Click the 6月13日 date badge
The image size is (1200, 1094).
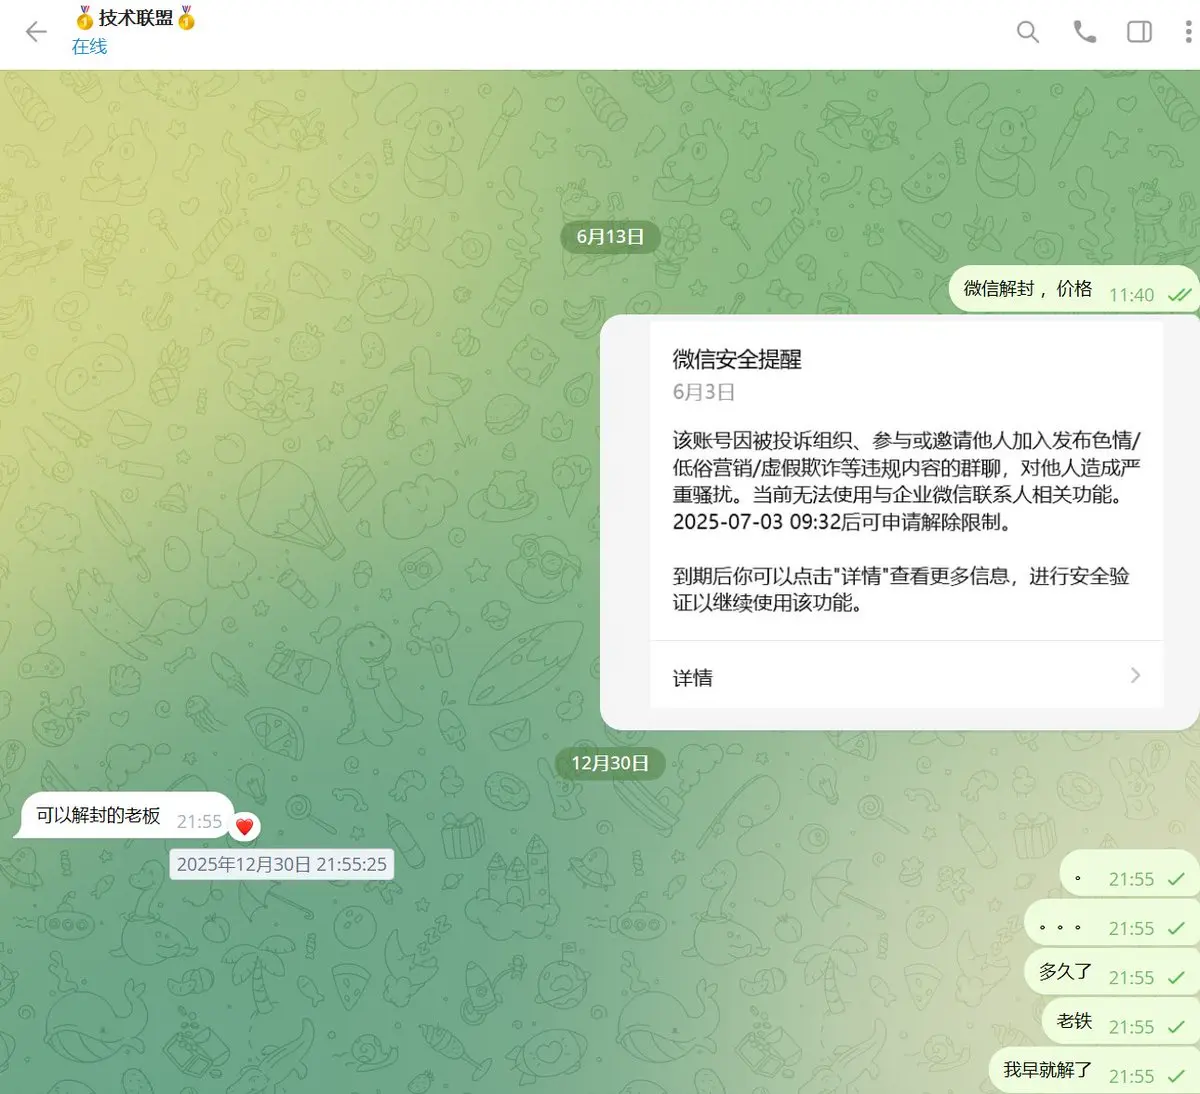(610, 237)
